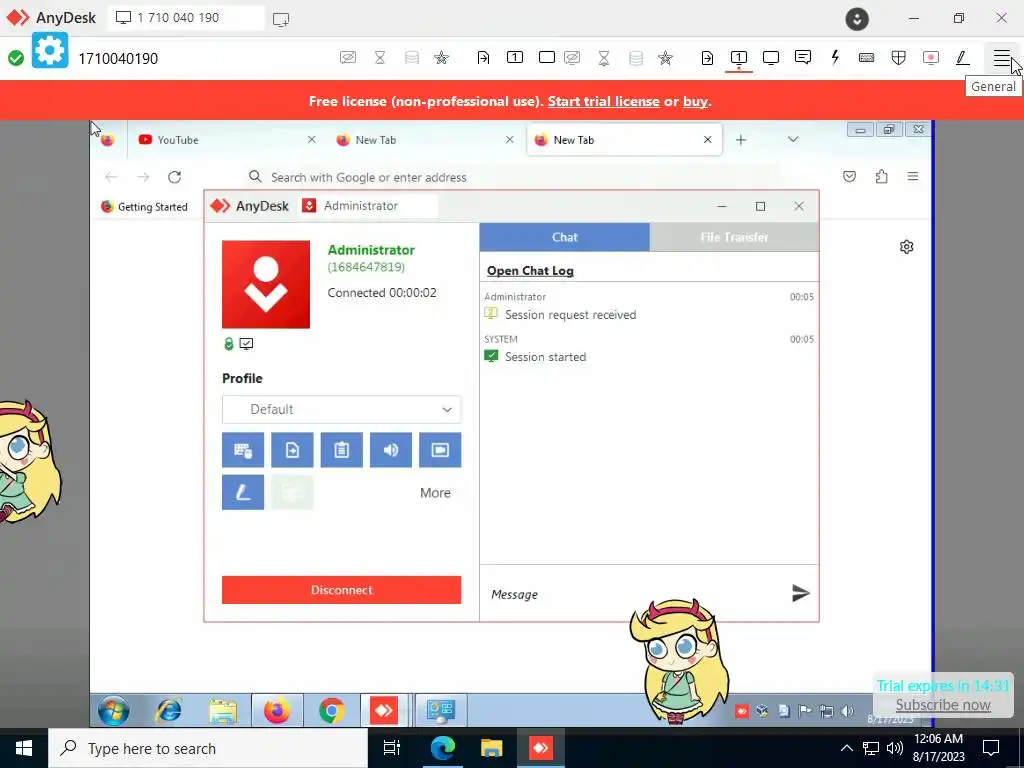
Task: Open Chat Log link
Action: tap(530, 270)
